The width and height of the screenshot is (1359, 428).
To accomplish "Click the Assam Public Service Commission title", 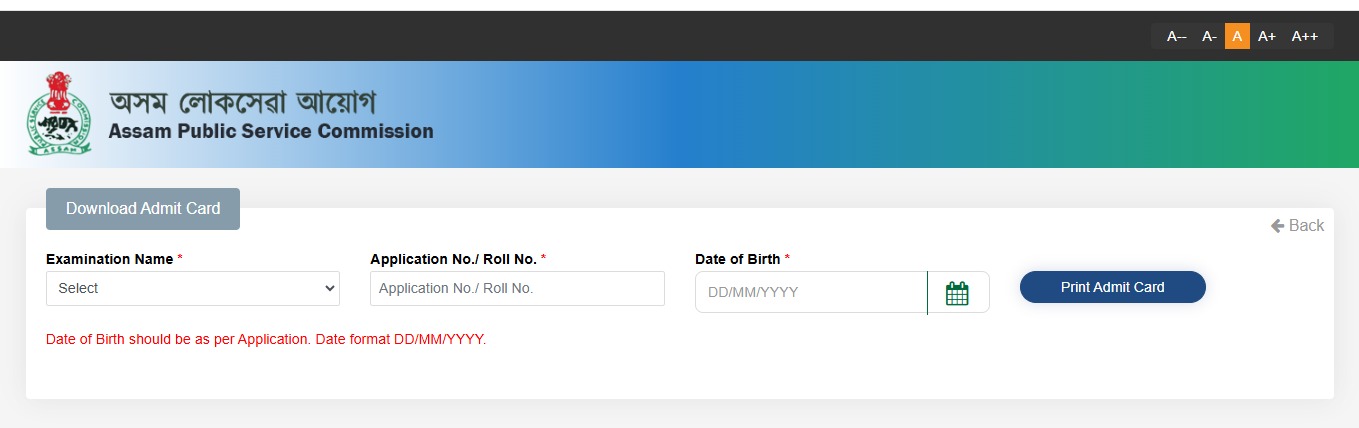I will [271, 131].
